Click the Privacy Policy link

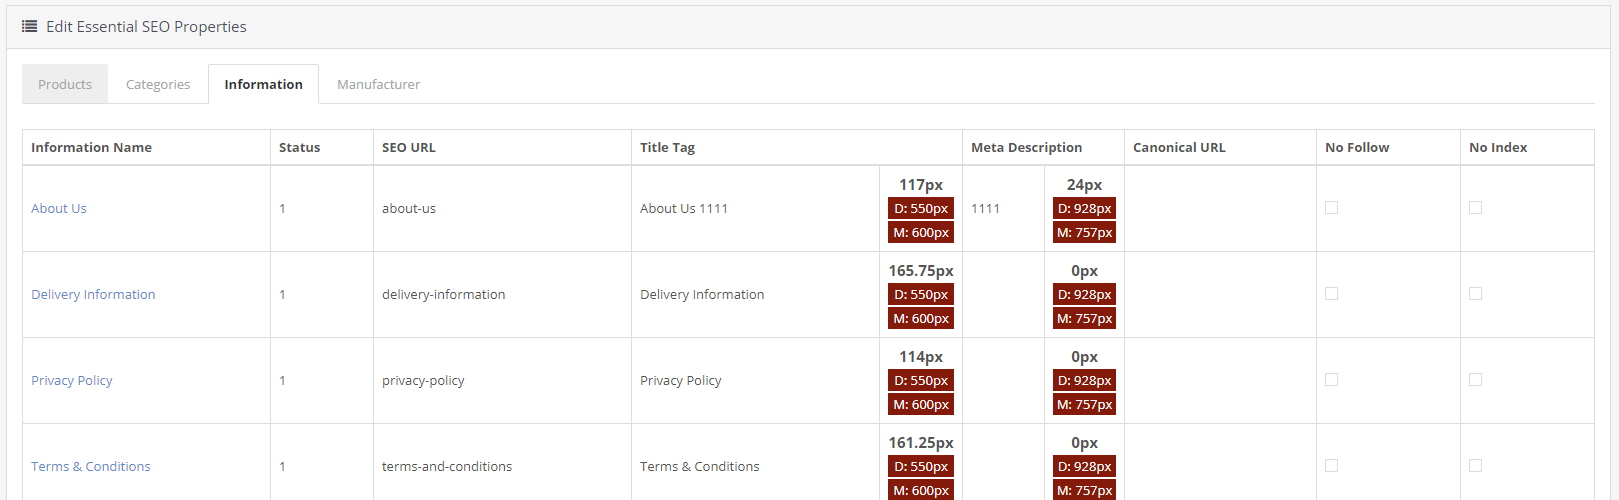(72, 380)
